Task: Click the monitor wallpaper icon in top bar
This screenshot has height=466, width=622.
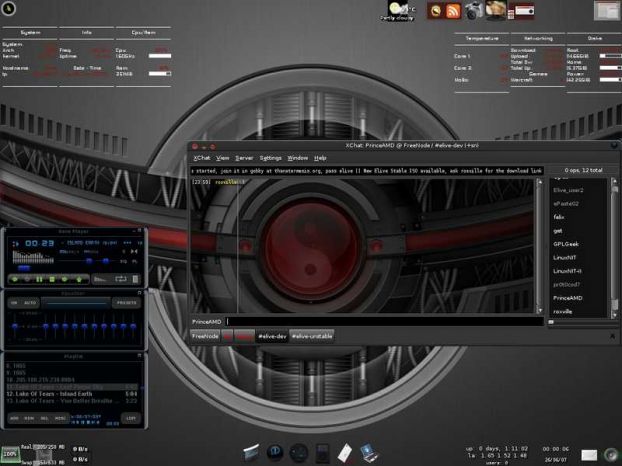Action: tap(496, 10)
